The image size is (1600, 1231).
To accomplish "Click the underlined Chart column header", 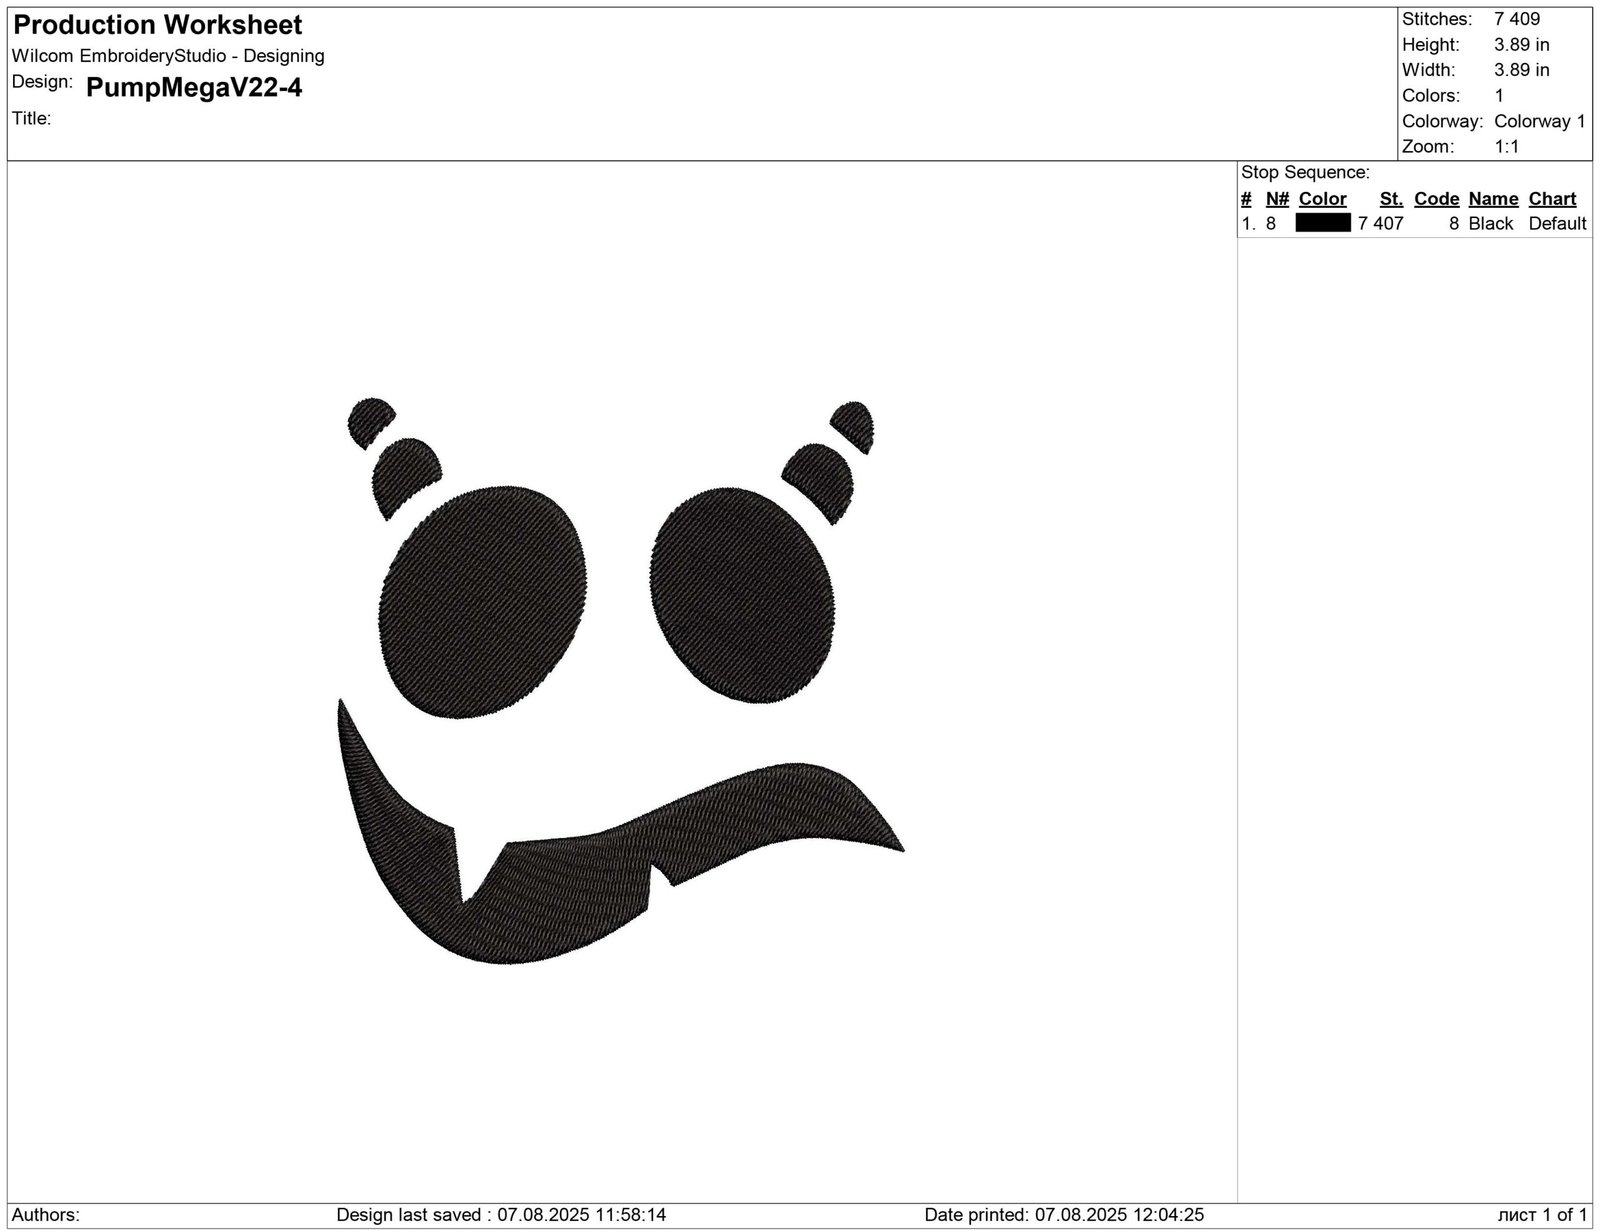I will [1553, 198].
